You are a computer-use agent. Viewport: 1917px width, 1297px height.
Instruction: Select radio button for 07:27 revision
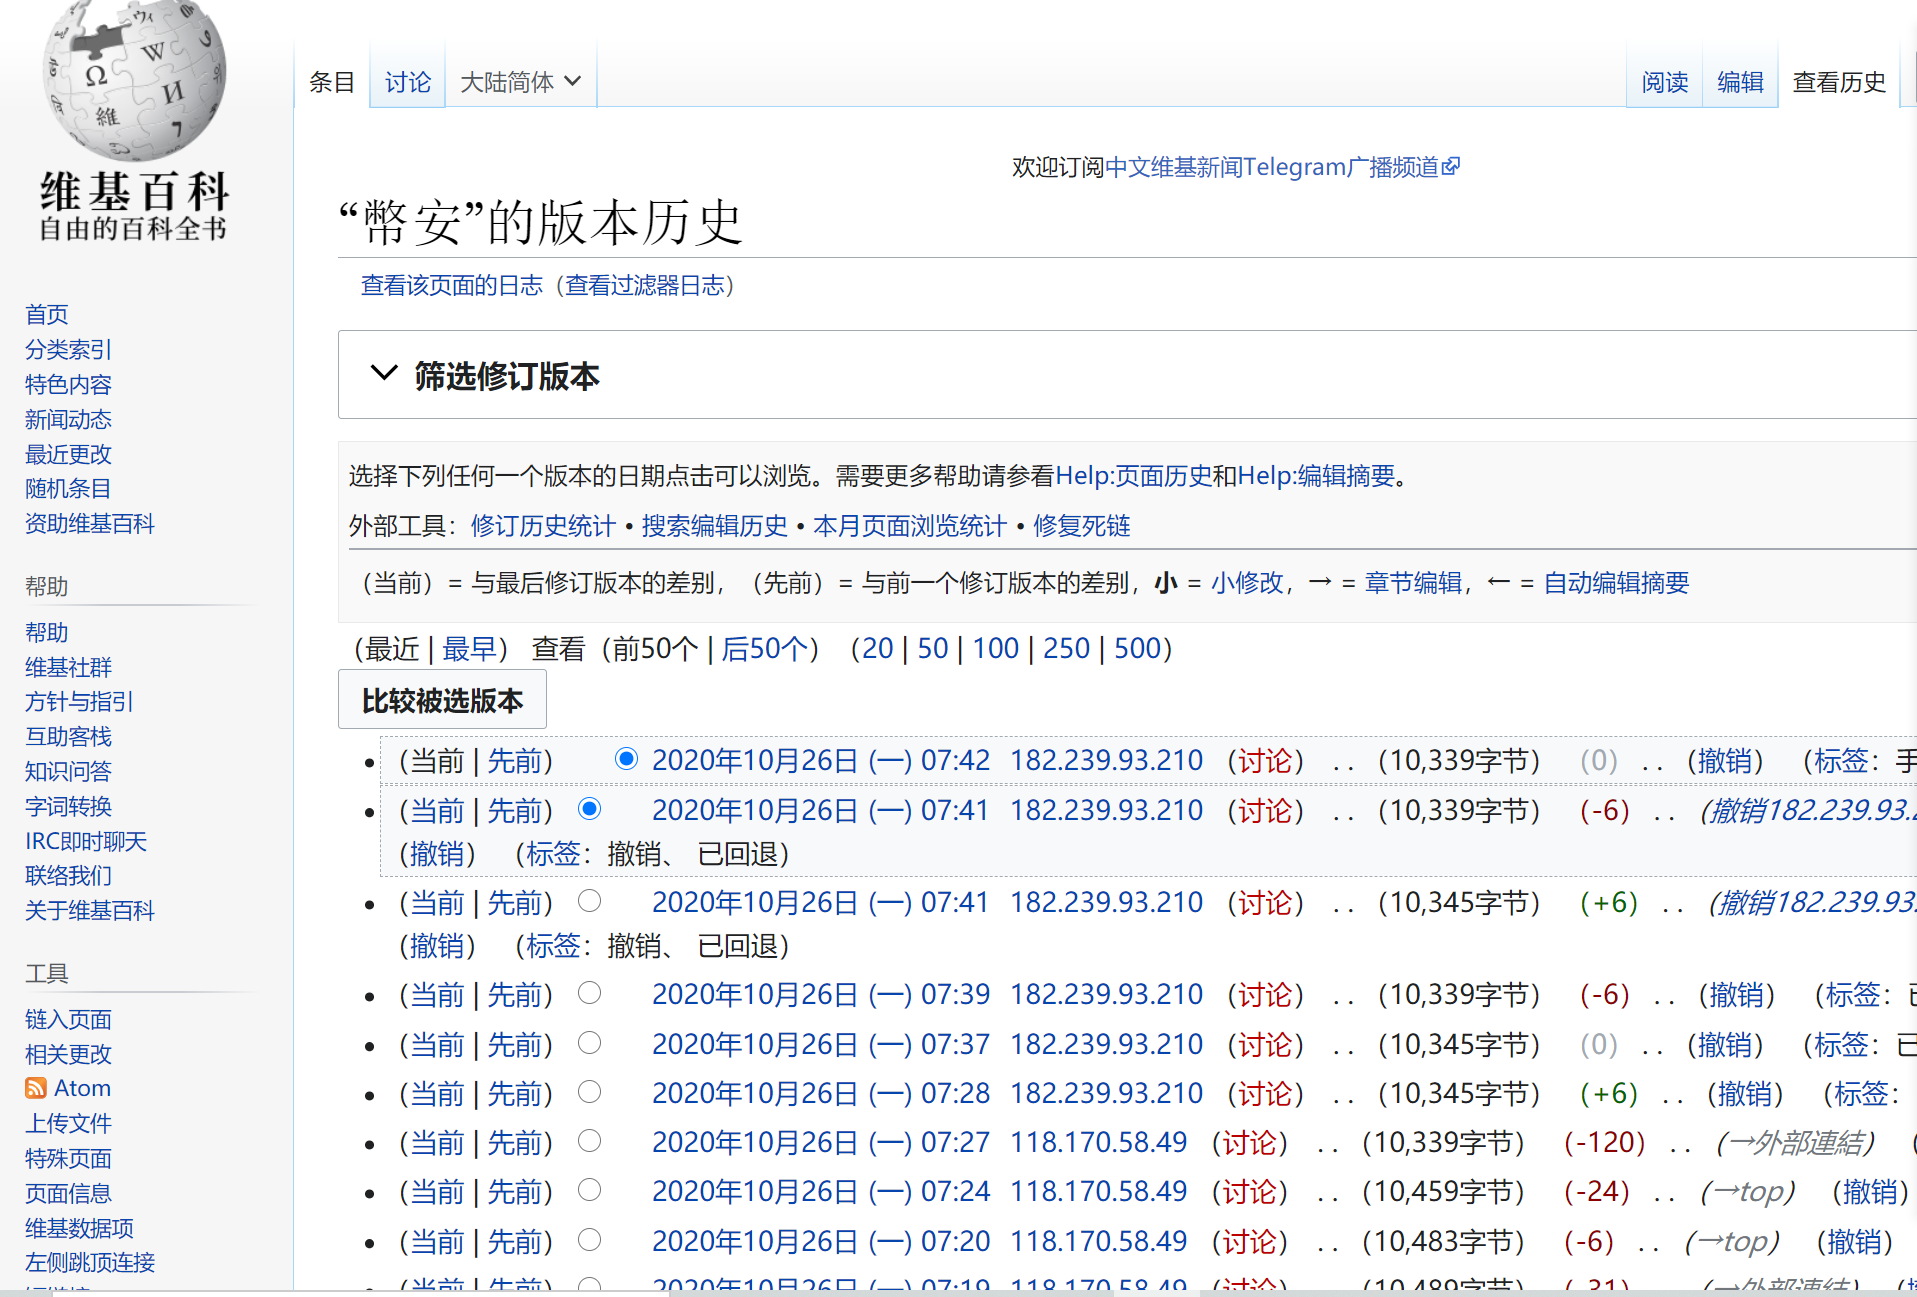coord(590,1141)
